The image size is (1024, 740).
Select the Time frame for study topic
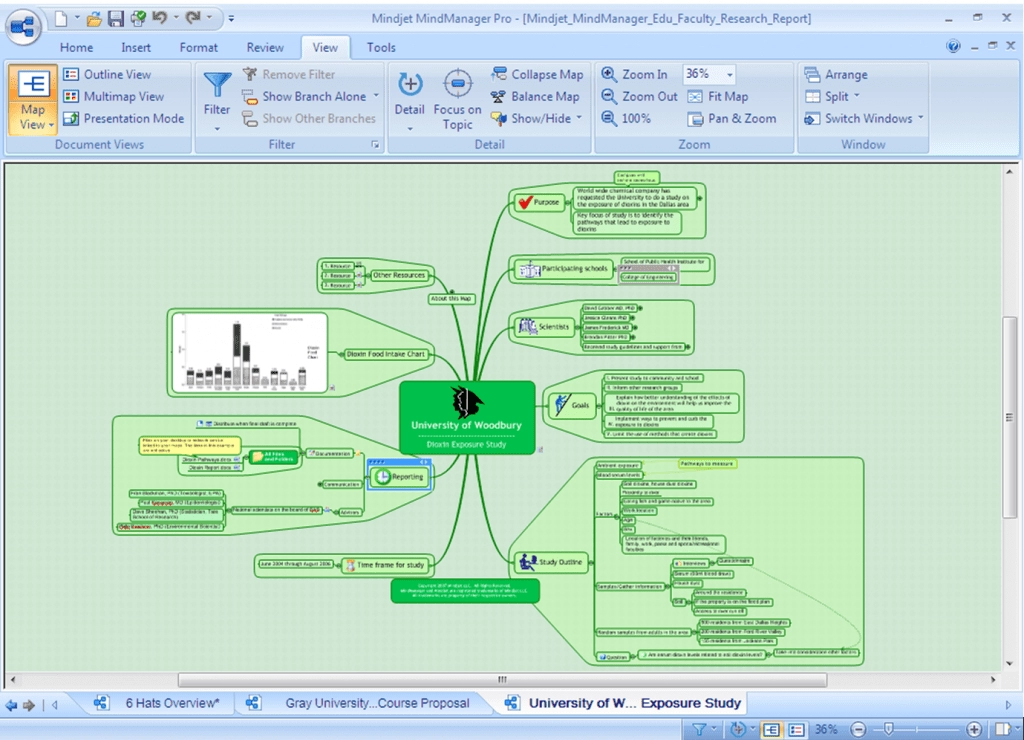click(x=385, y=565)
